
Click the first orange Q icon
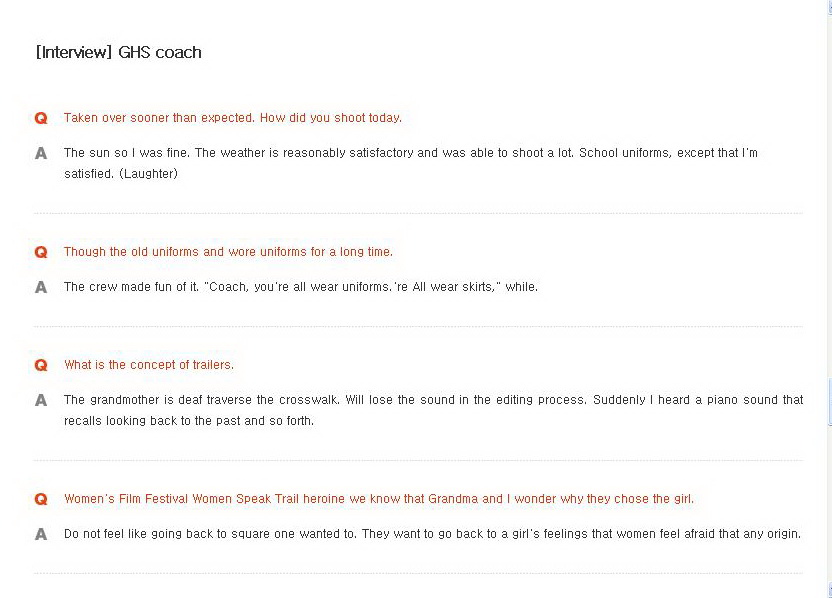coord(41,118)
